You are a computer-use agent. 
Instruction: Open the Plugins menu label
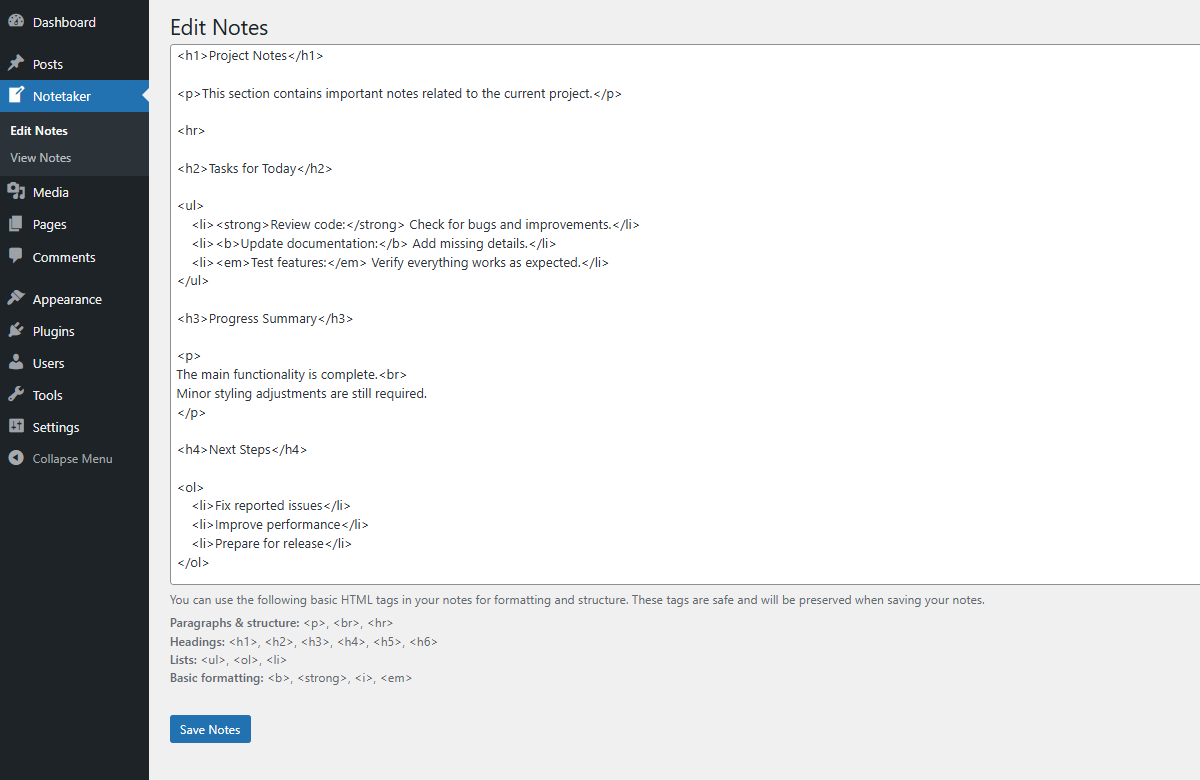tap(54, 331)
